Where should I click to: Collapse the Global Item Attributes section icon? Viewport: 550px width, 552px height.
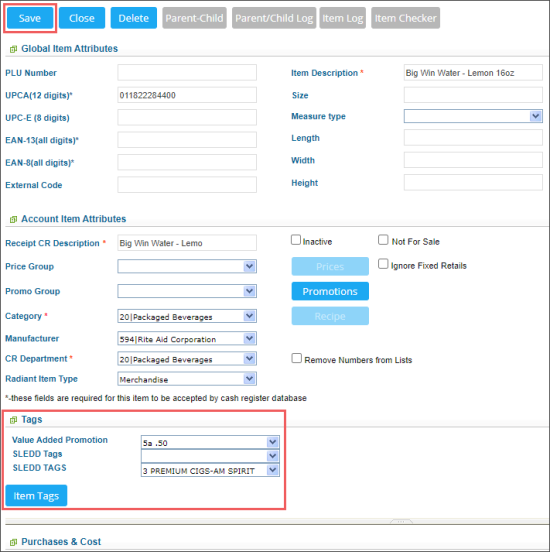(x=13, y=49)
